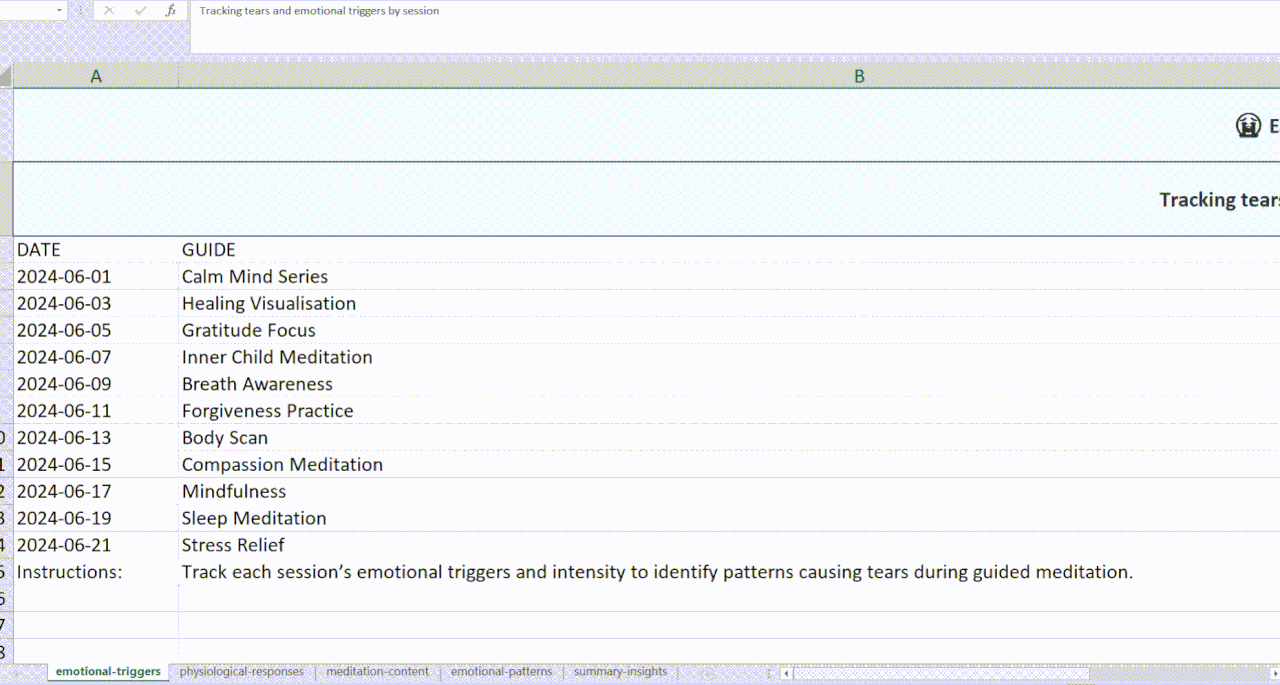This screenshot has height=685, width=1280.
Task: Select cell with date 2024-06-21
Action: point(96,545)
